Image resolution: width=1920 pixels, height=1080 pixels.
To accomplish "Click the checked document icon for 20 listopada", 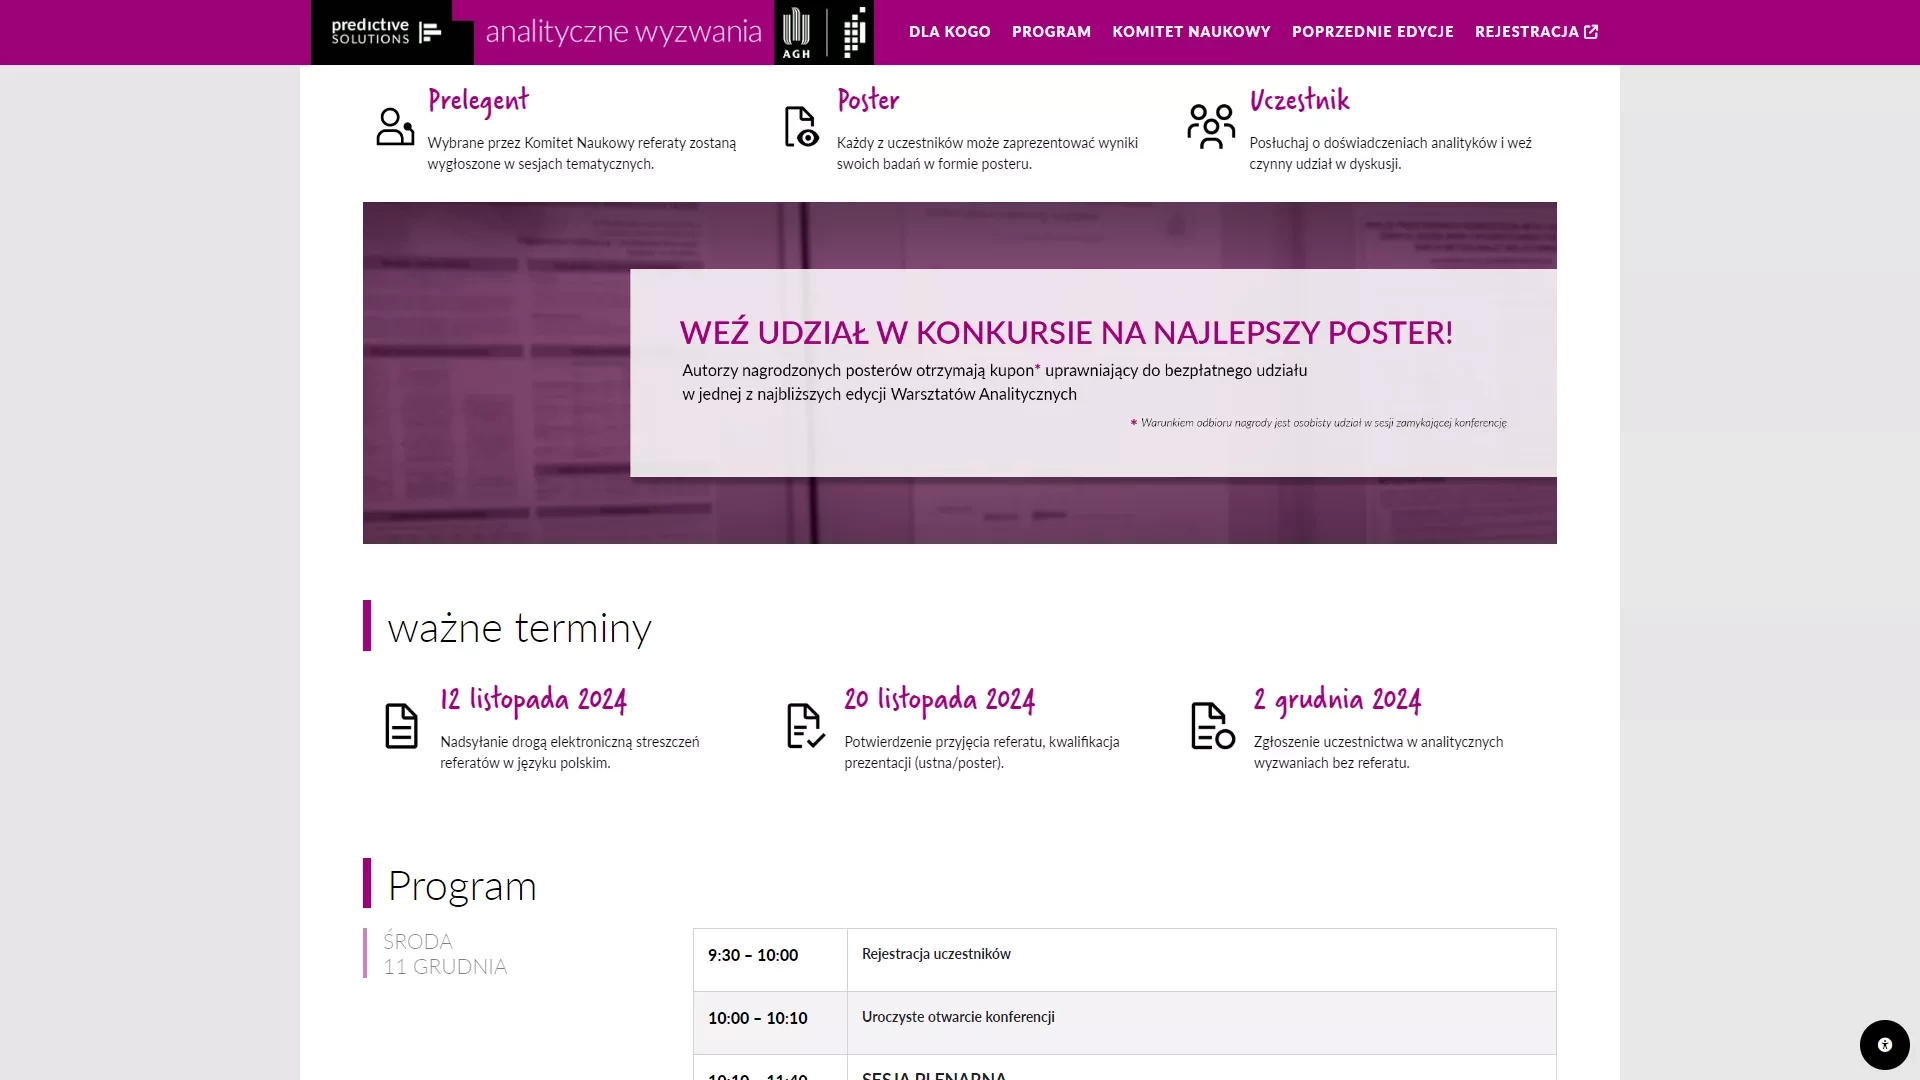I will pos(805,726).
